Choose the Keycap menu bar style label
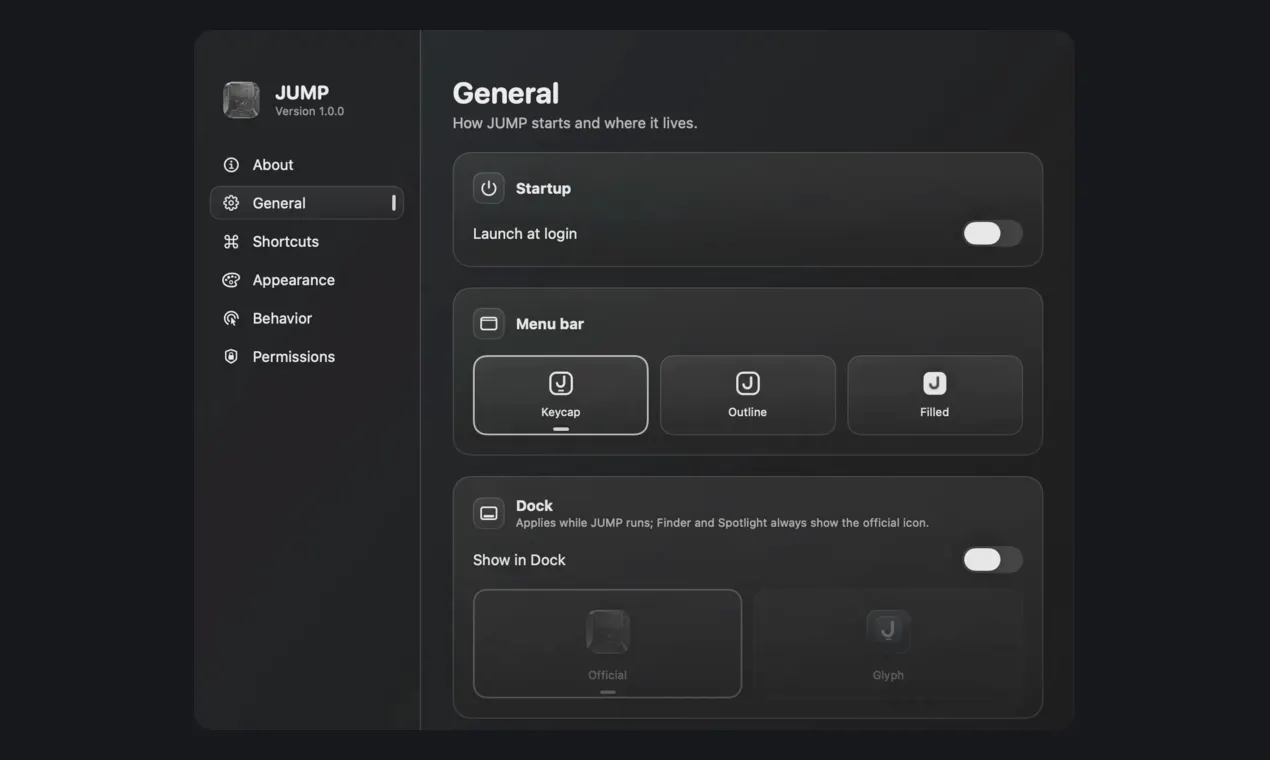This screenshot has height=760, width=1270. click(x=561, y=412)
